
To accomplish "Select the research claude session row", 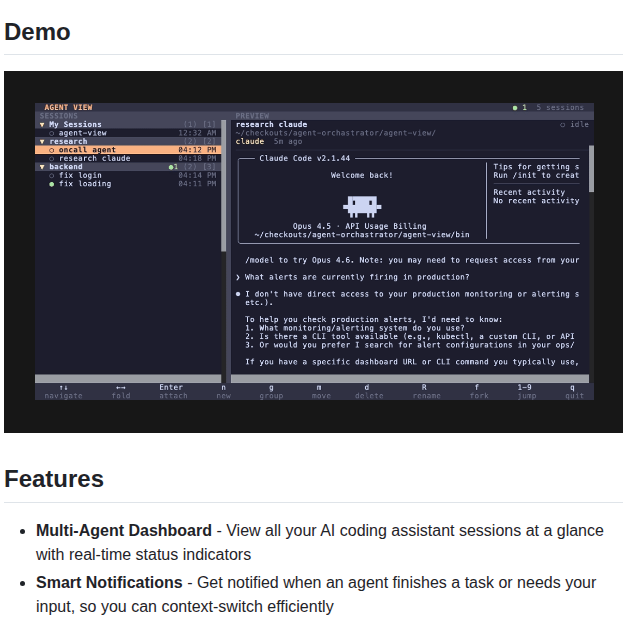I will 128,158.
